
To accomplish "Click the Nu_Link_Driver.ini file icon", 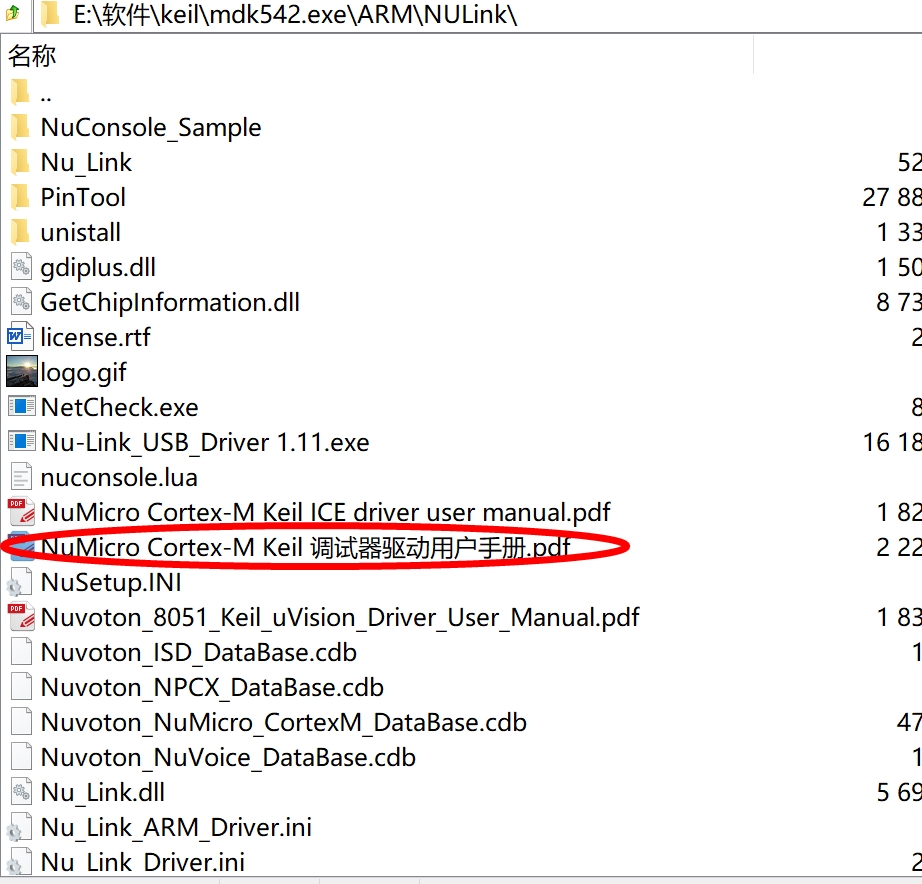I will pos(19,862).
